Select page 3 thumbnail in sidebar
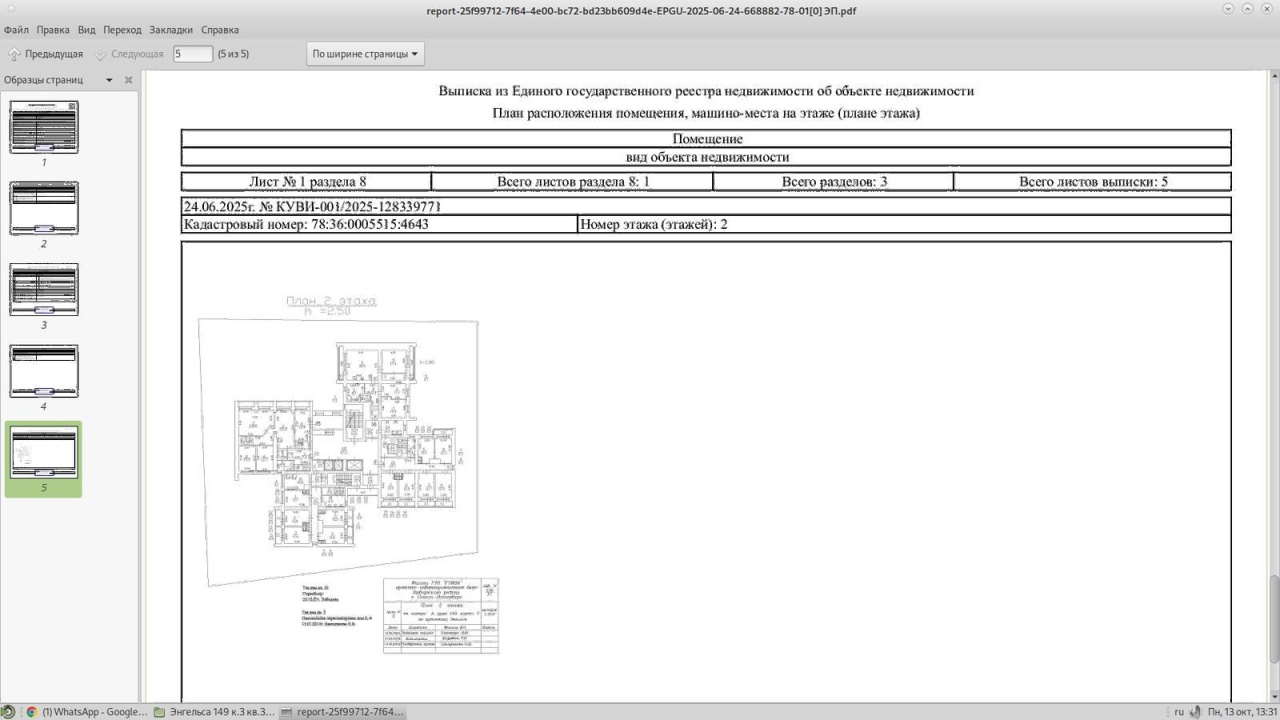Viewport: 1280px width, 720px height. [x=43, y=290]
